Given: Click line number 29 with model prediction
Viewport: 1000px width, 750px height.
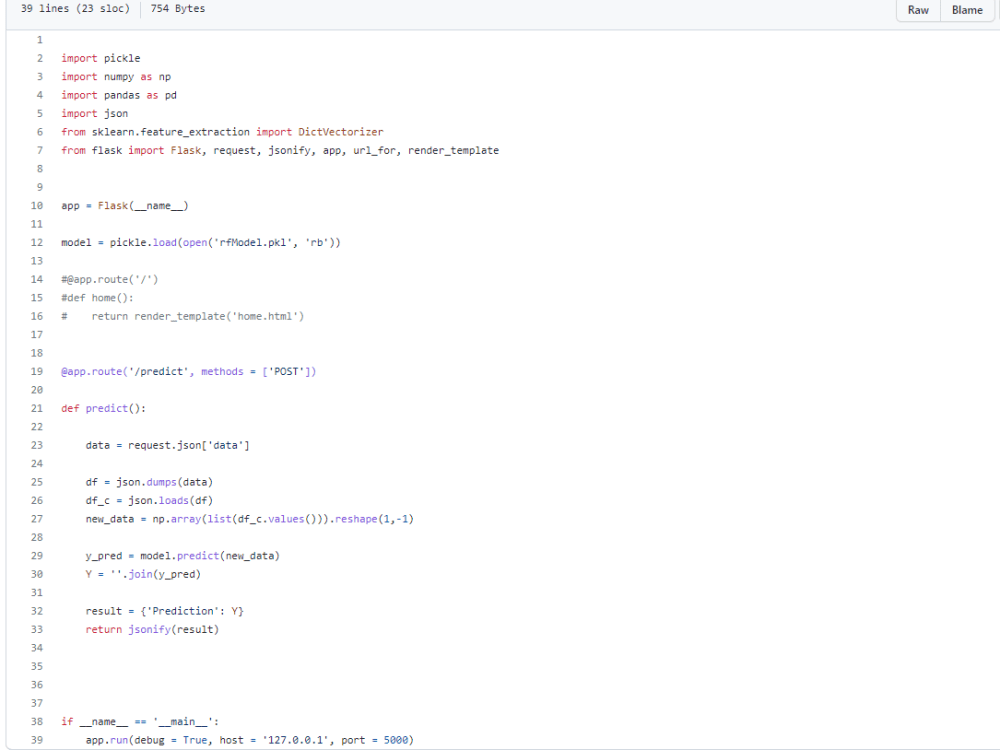Looking at the screenshot, I should click(x=36, y=555).
